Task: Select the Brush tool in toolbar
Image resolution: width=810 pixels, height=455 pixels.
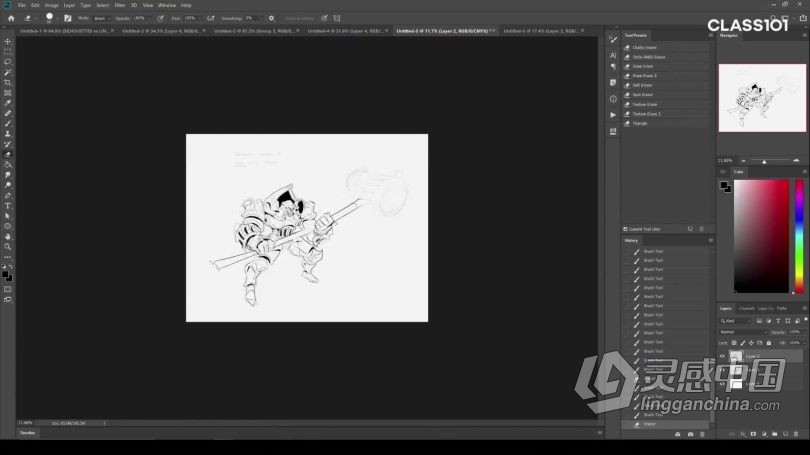Action: 7,124
